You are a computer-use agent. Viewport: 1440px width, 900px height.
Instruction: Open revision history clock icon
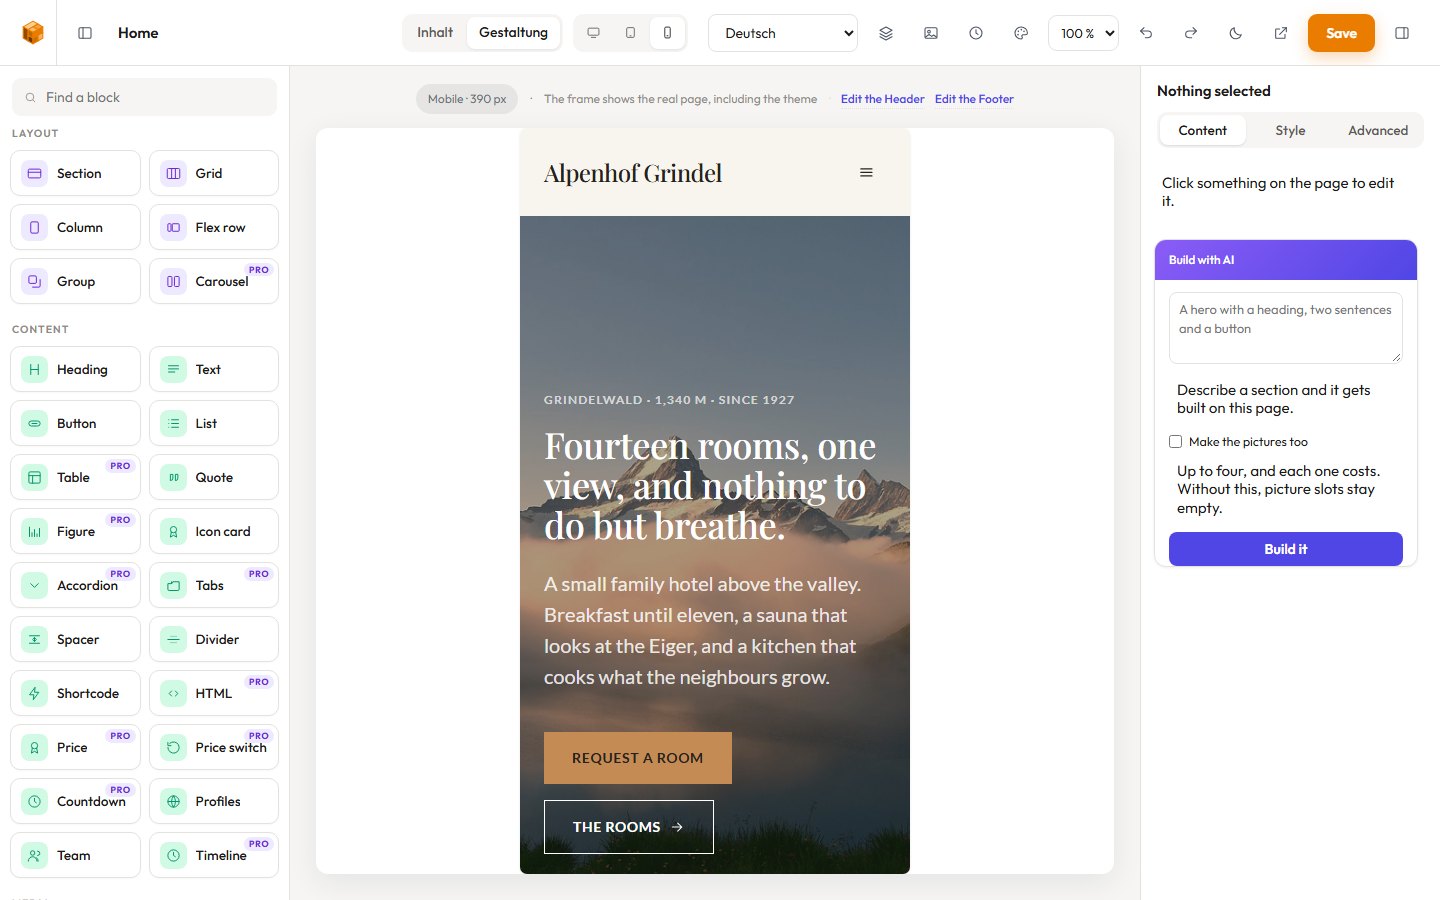(x=976, y=33)
